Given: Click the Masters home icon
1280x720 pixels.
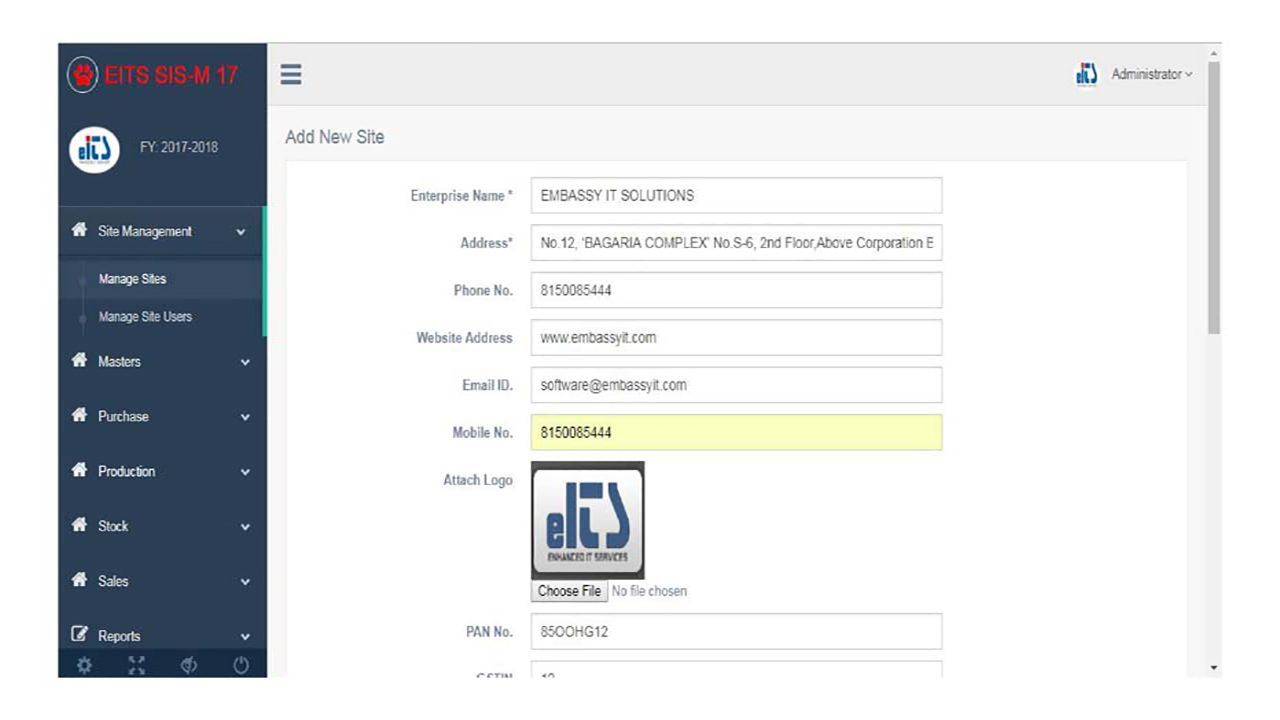Looking at the screenshot, I should (79, 361).
